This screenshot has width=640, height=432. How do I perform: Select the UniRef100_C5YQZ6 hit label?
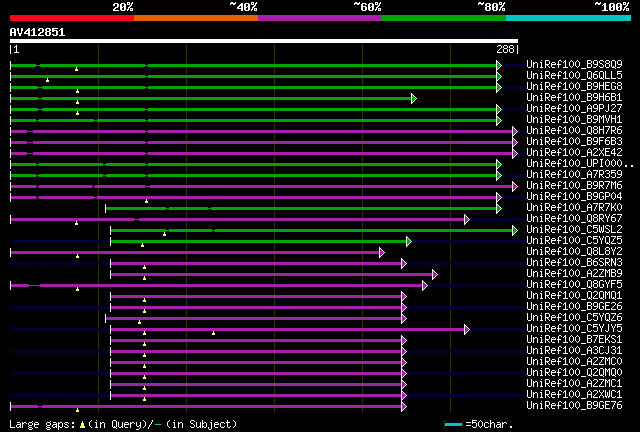[574, 318]
